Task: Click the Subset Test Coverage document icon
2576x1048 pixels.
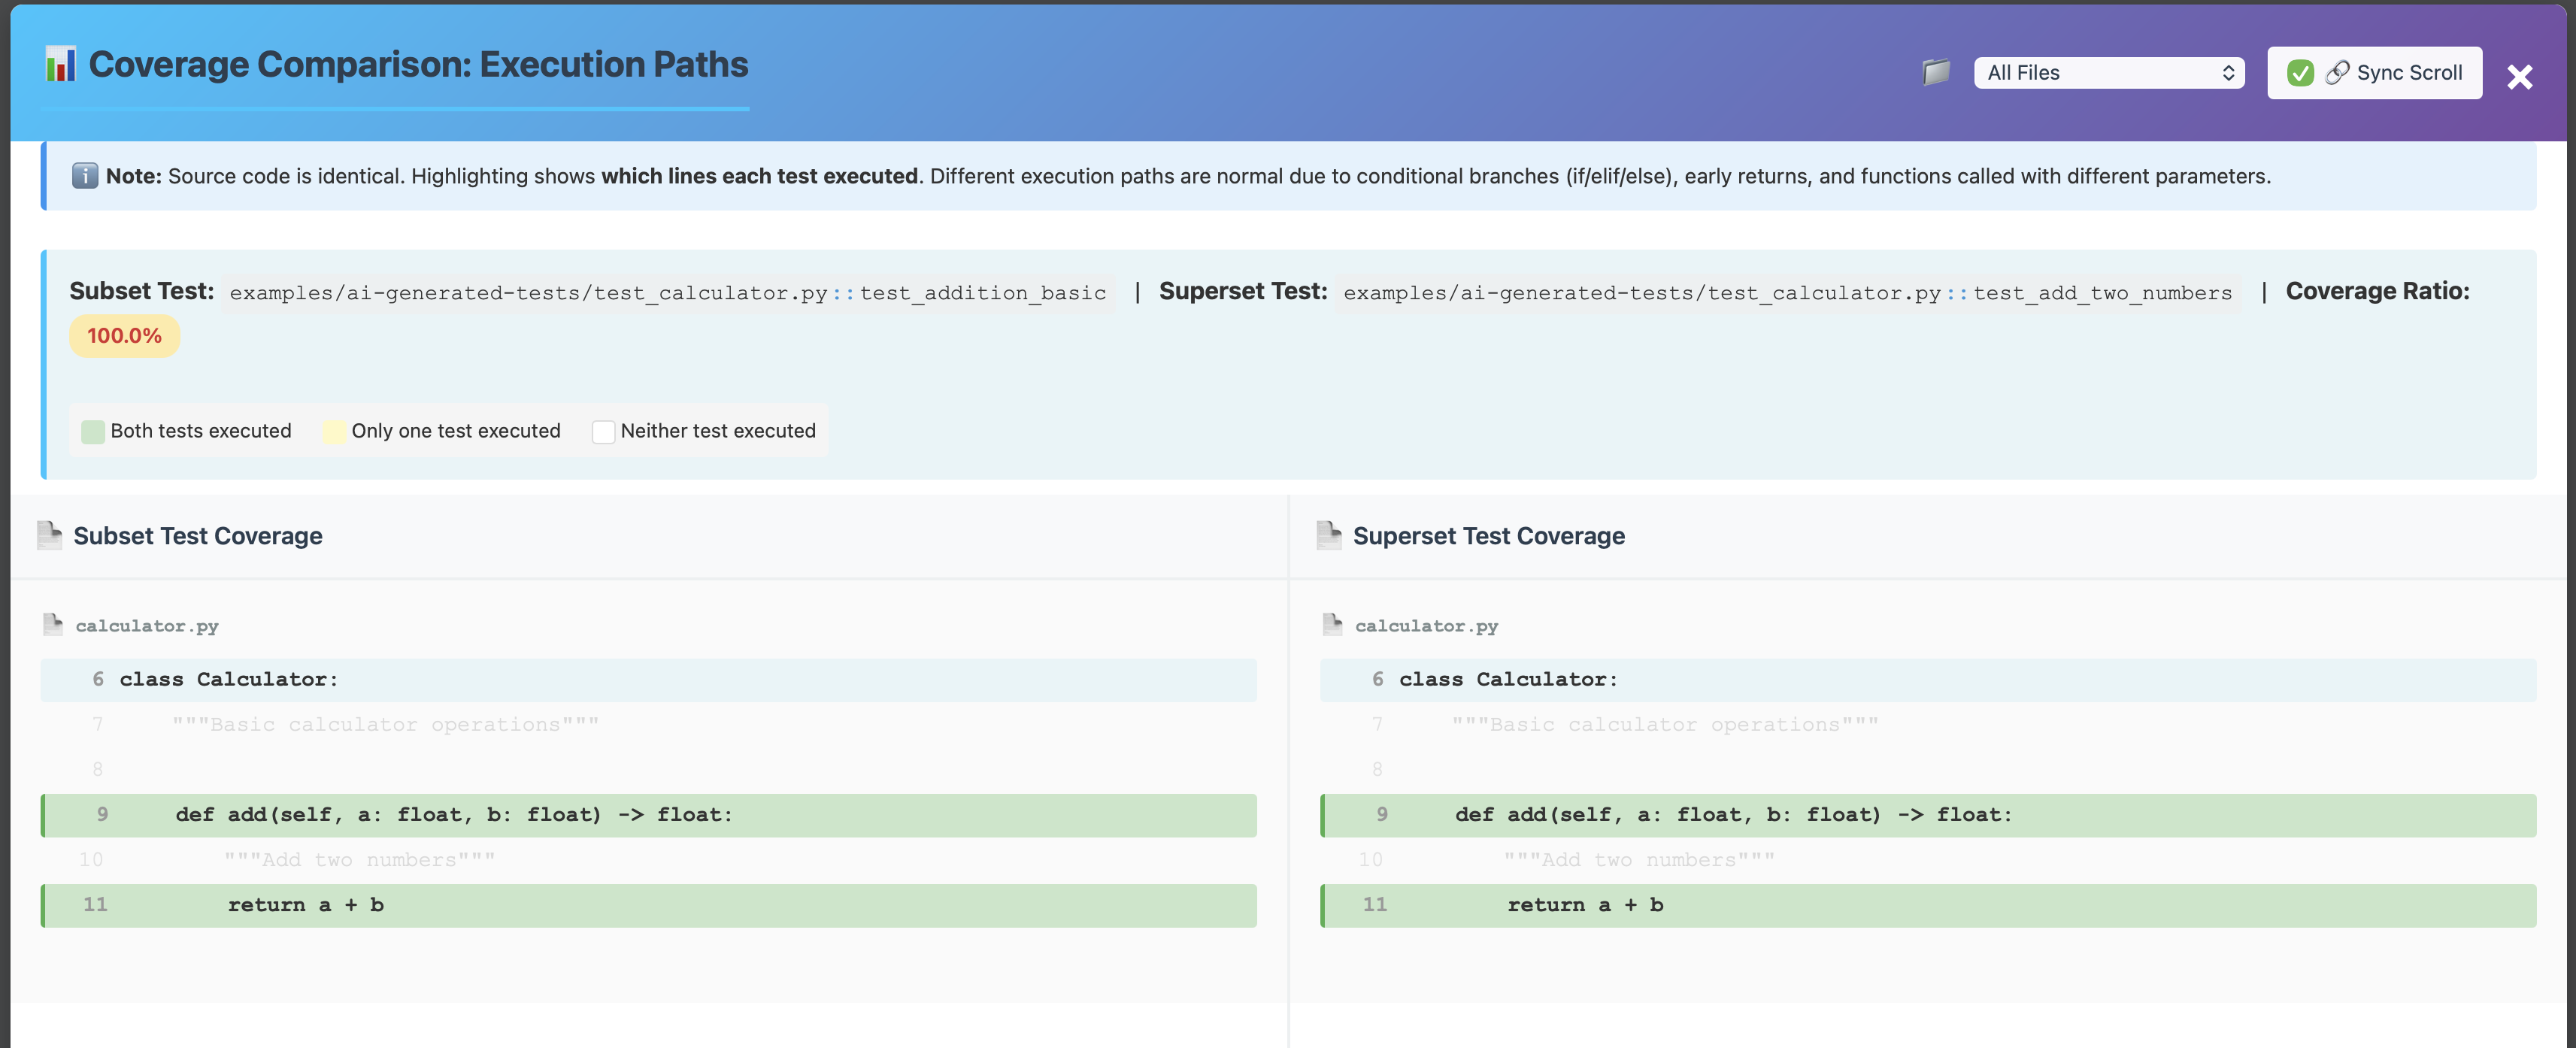Action: tap(49, 536)
